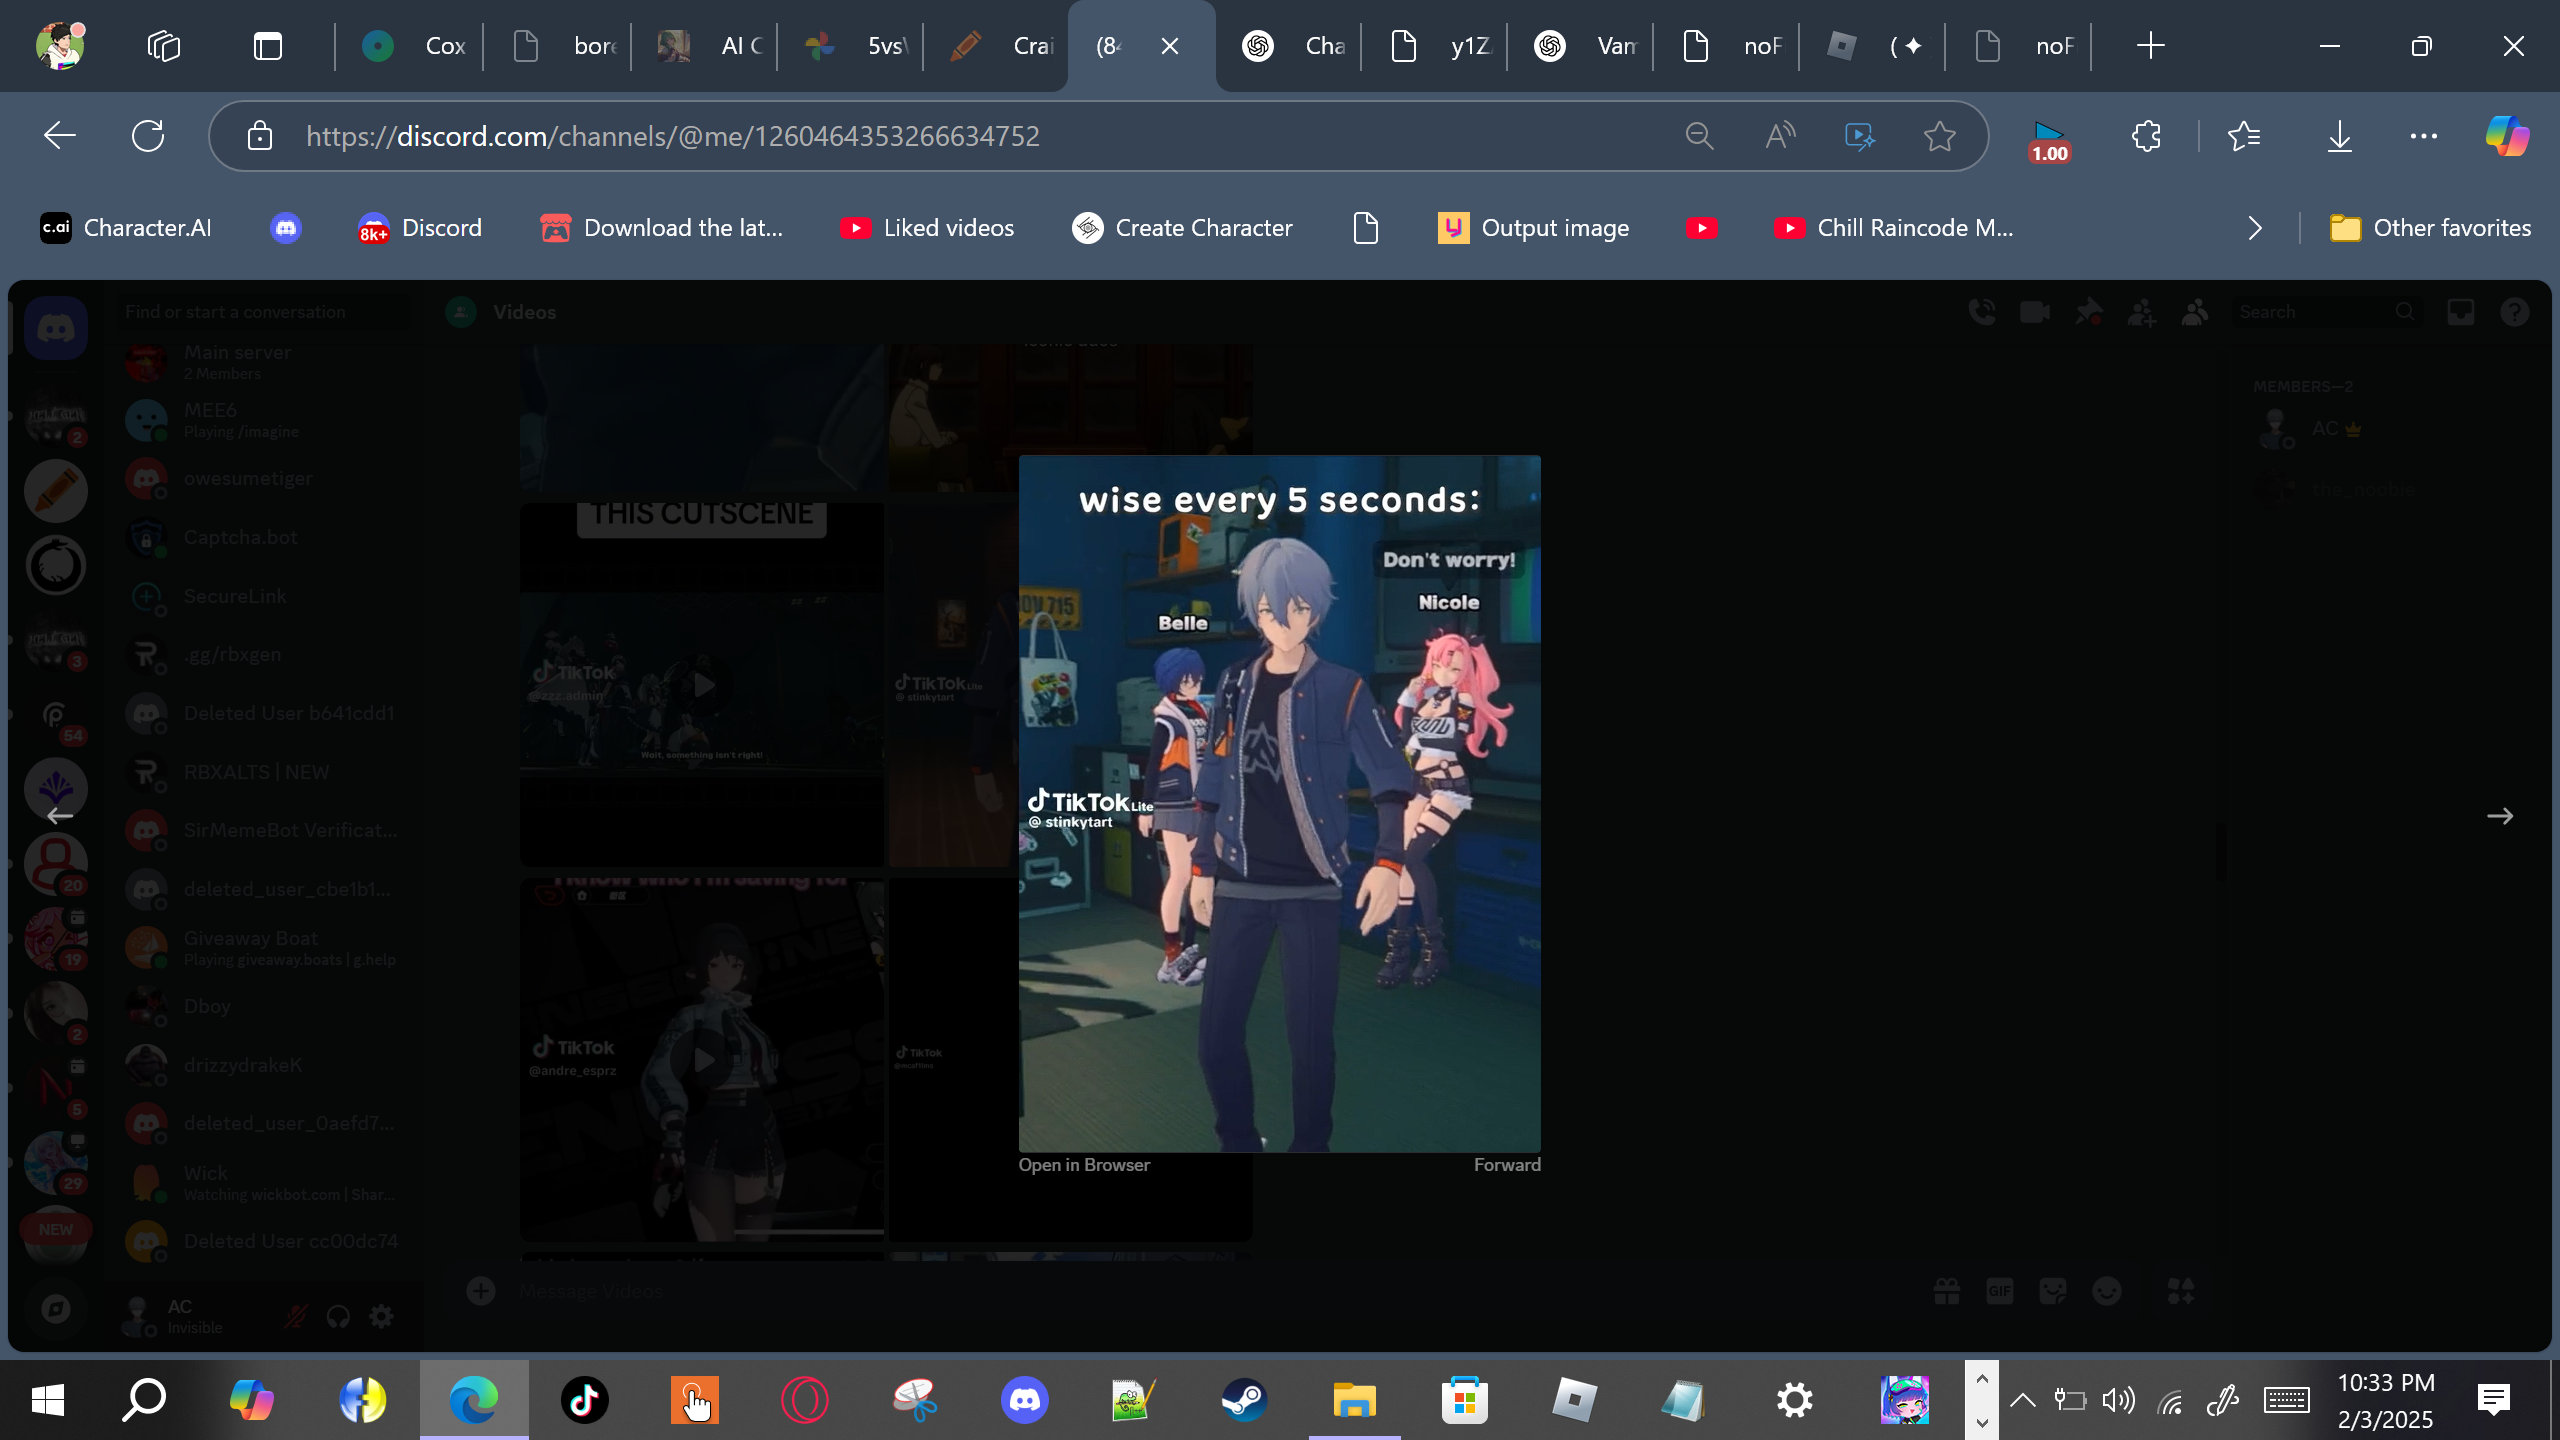Open Discord User Settings gear

pos(381,1316)
